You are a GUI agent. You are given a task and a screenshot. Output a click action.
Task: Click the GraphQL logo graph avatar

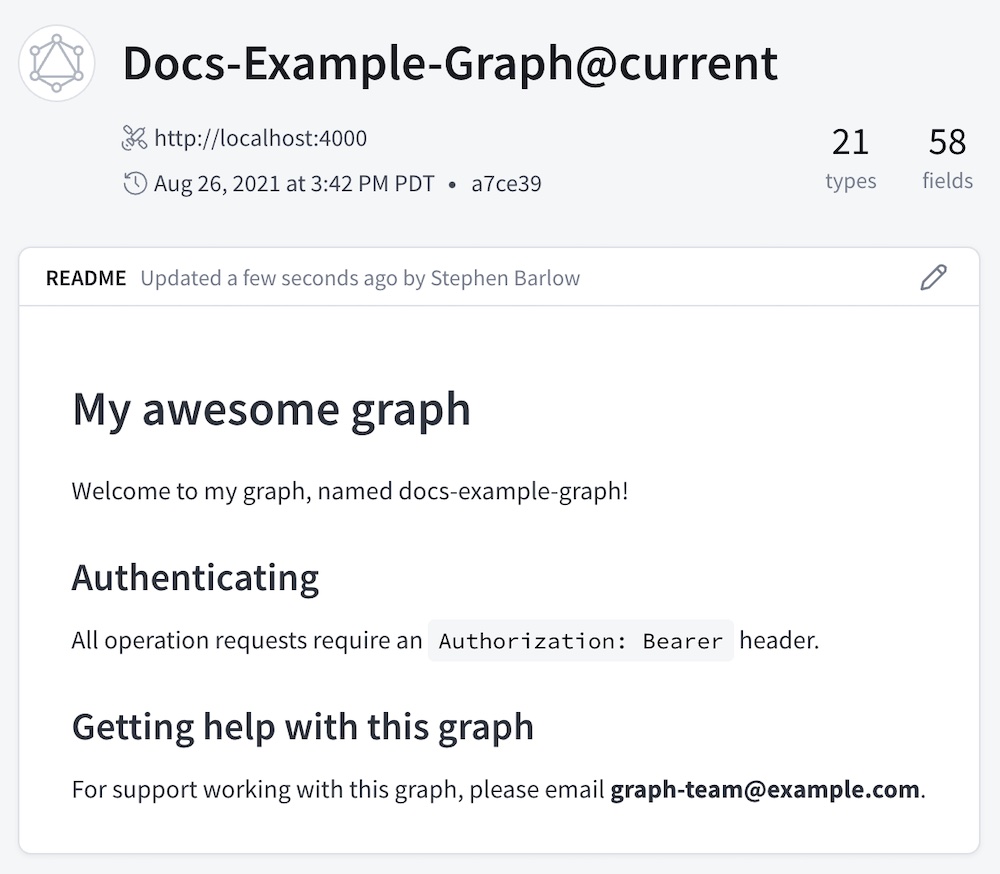point(56,62)
